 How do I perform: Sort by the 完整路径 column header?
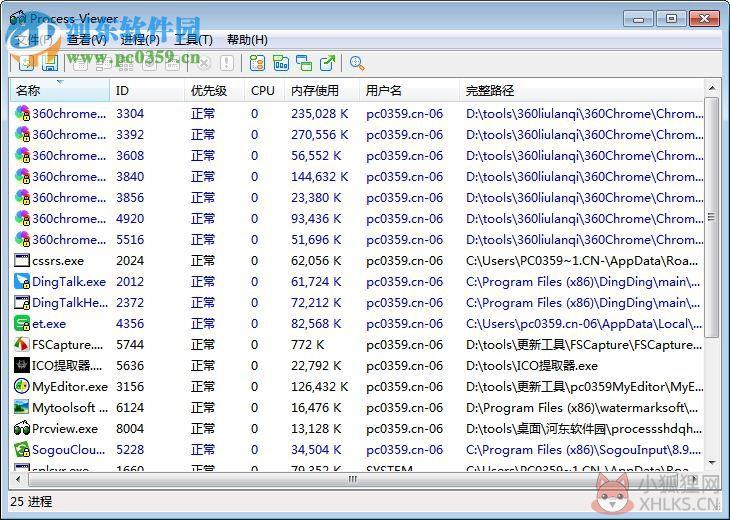click(581, 90)
